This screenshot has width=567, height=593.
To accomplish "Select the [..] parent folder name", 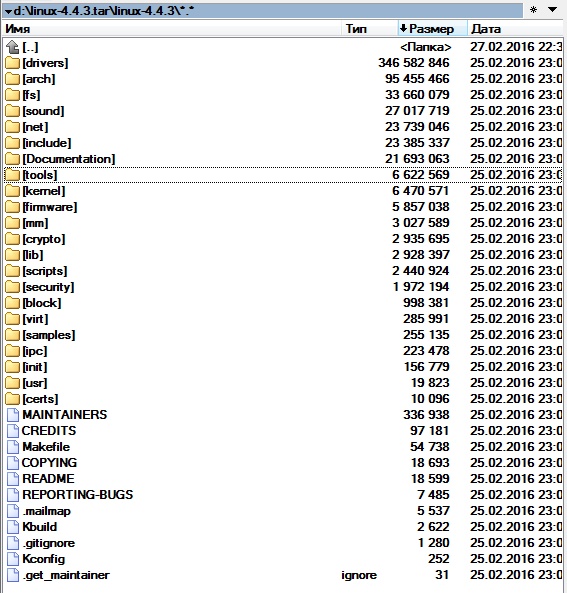I will (x=30, y=47).
